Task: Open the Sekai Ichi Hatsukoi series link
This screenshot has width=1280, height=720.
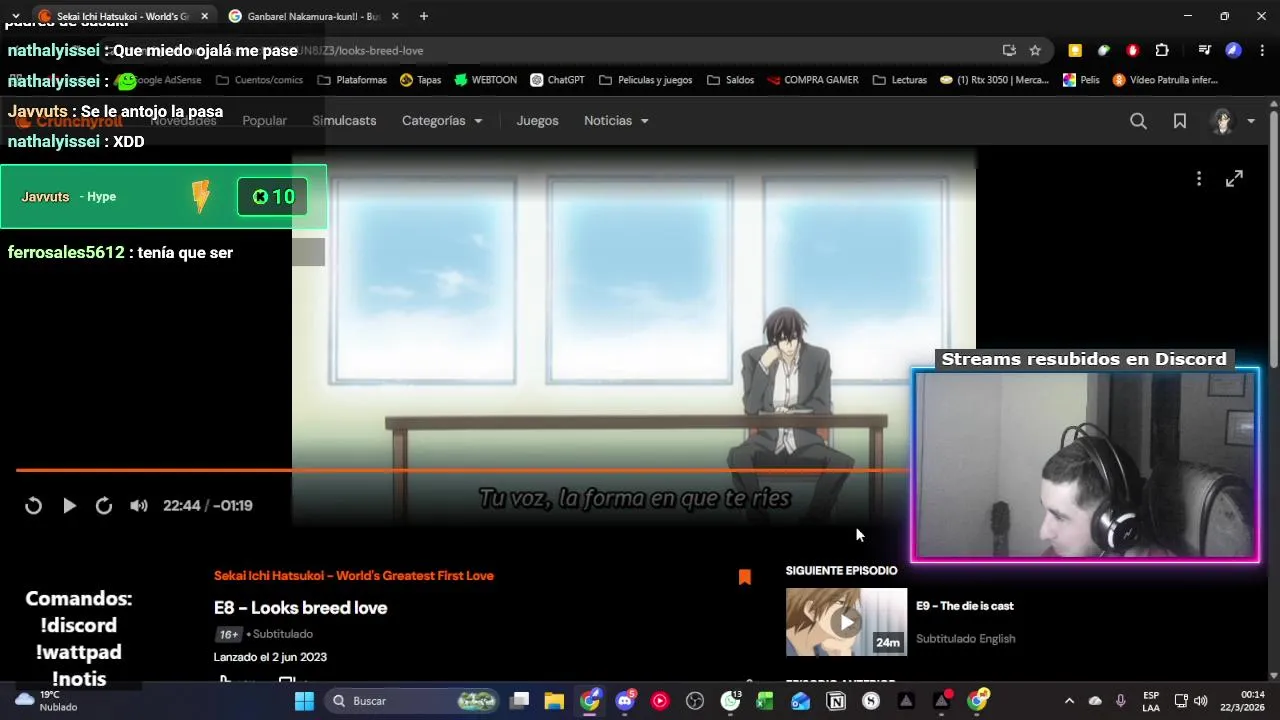Action: (354, 576)
